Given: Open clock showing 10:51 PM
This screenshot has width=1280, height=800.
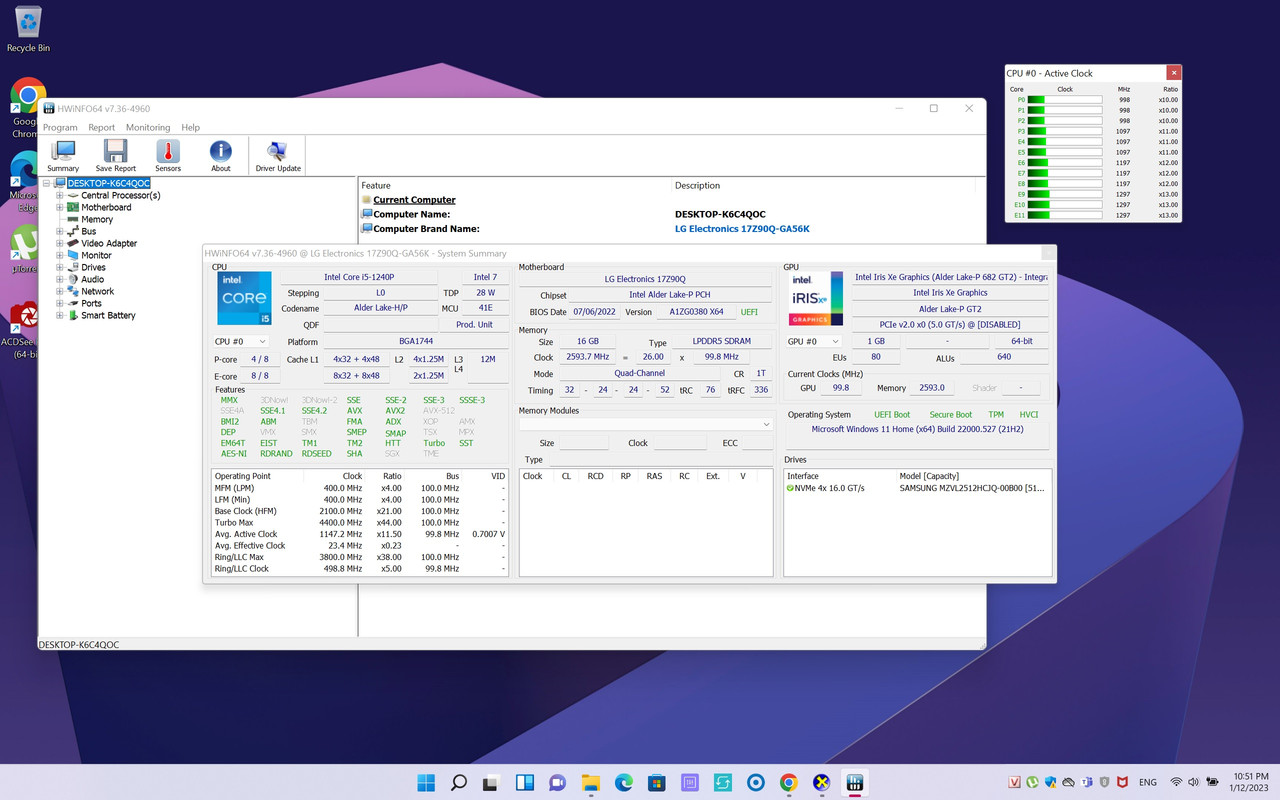Looking at the screenshot, I should (1248, 782).
